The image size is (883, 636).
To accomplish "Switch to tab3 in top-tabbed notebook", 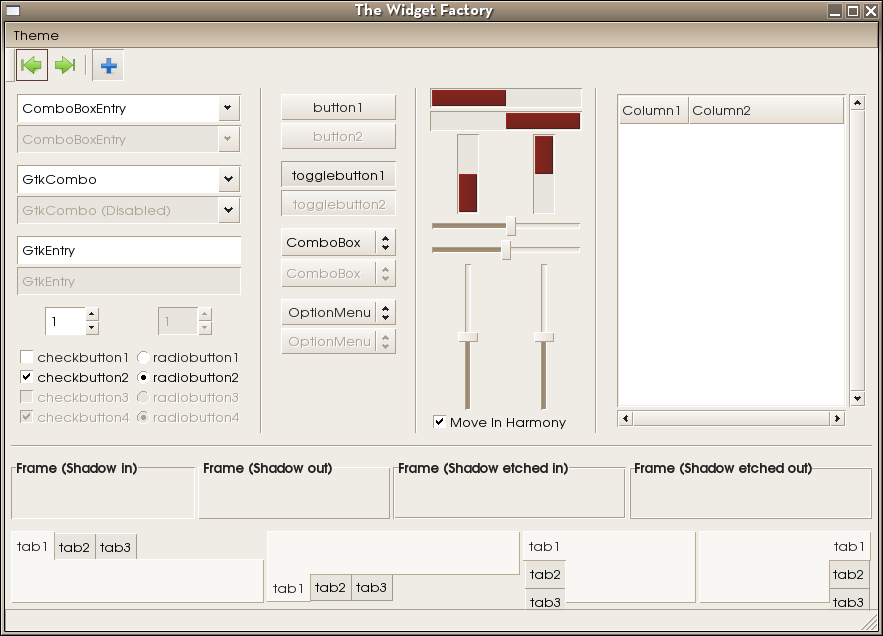I will tap(115, 547).
